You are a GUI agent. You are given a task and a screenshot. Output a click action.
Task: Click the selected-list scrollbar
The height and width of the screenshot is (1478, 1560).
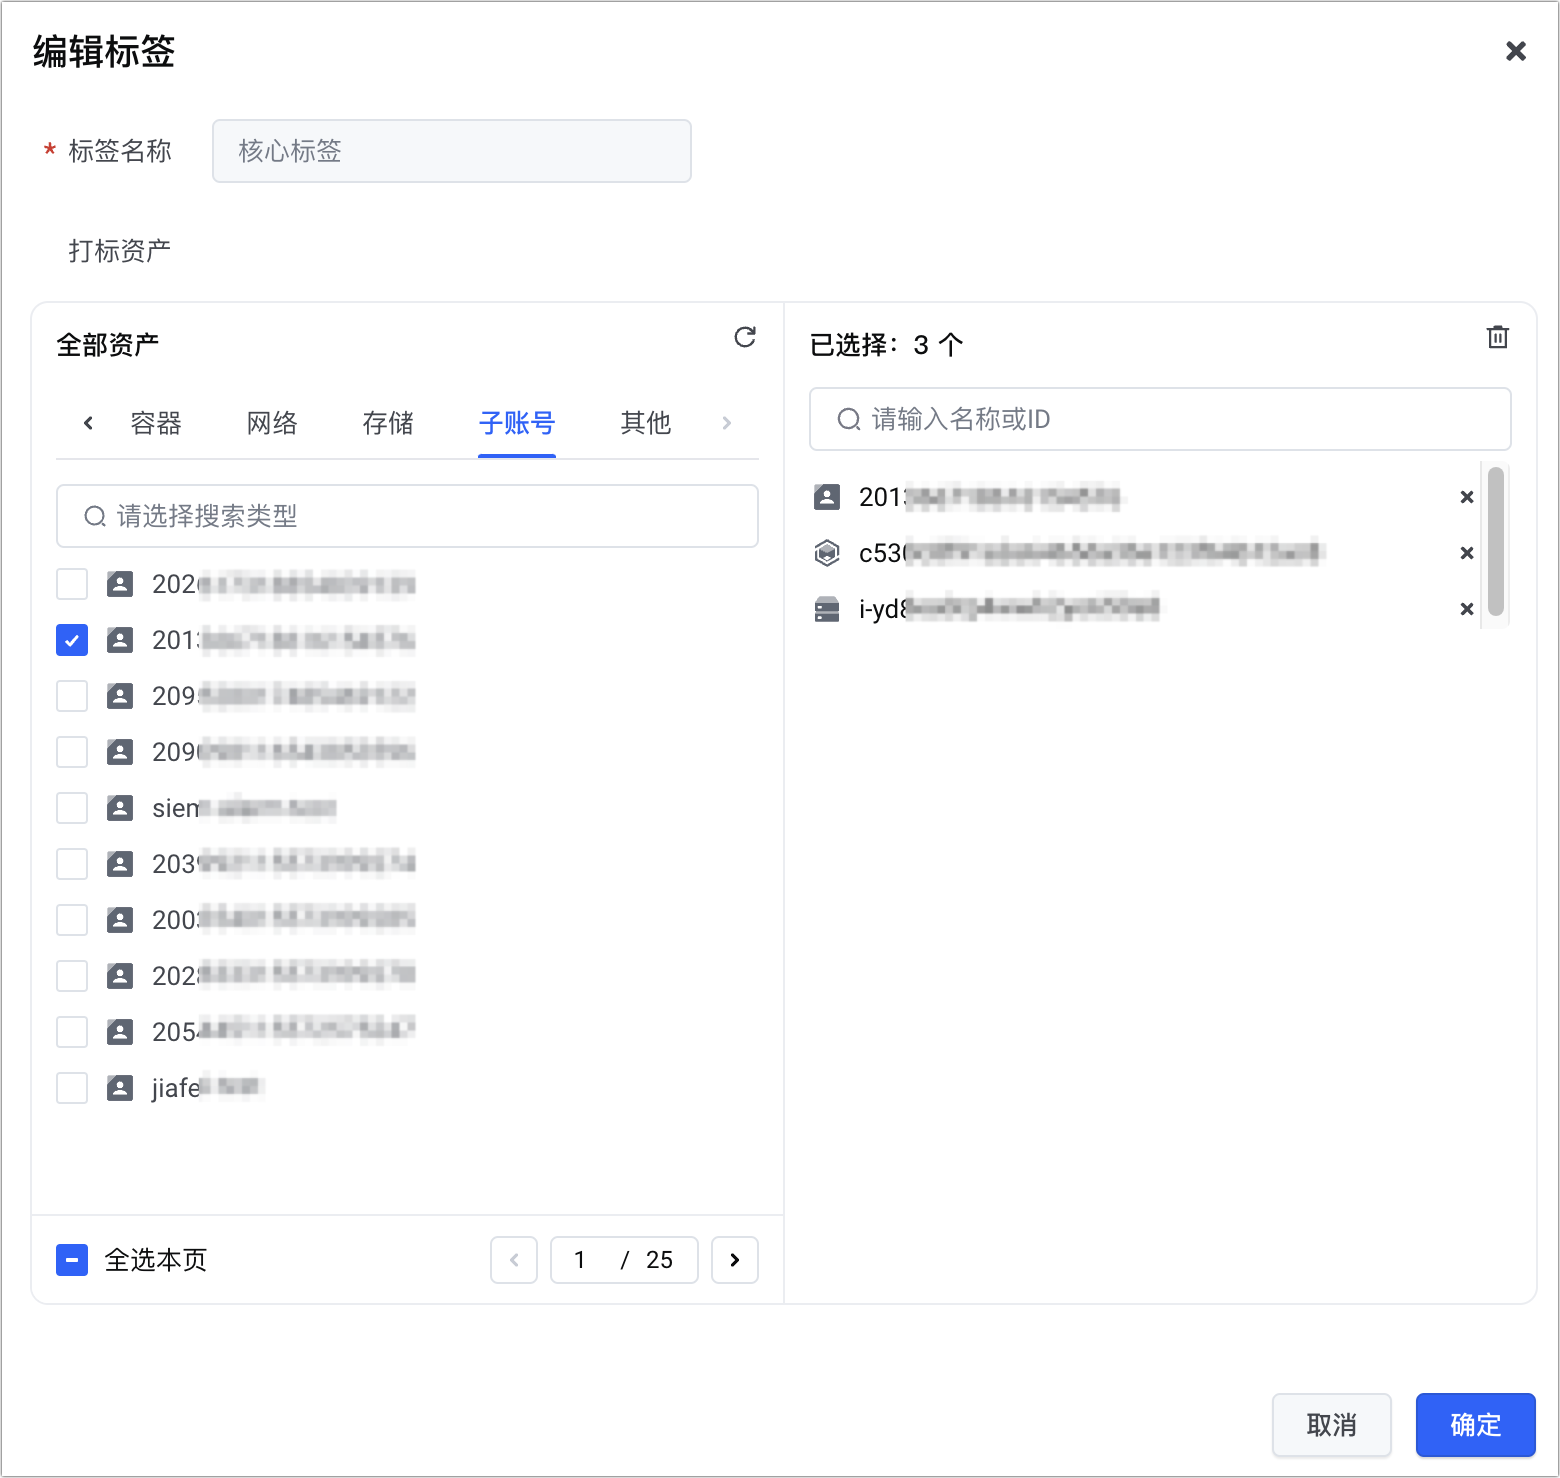point(1496,542)
